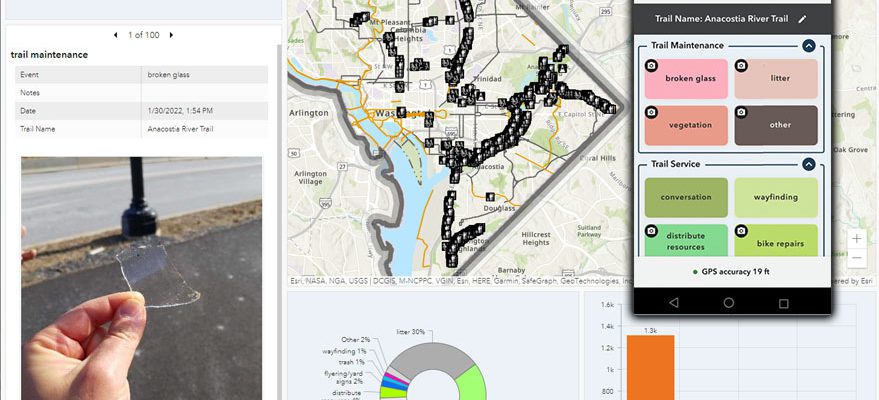This screenshot has width=879, height=400.
Task: Open the broken glass photo
Action: click(141, 278)
